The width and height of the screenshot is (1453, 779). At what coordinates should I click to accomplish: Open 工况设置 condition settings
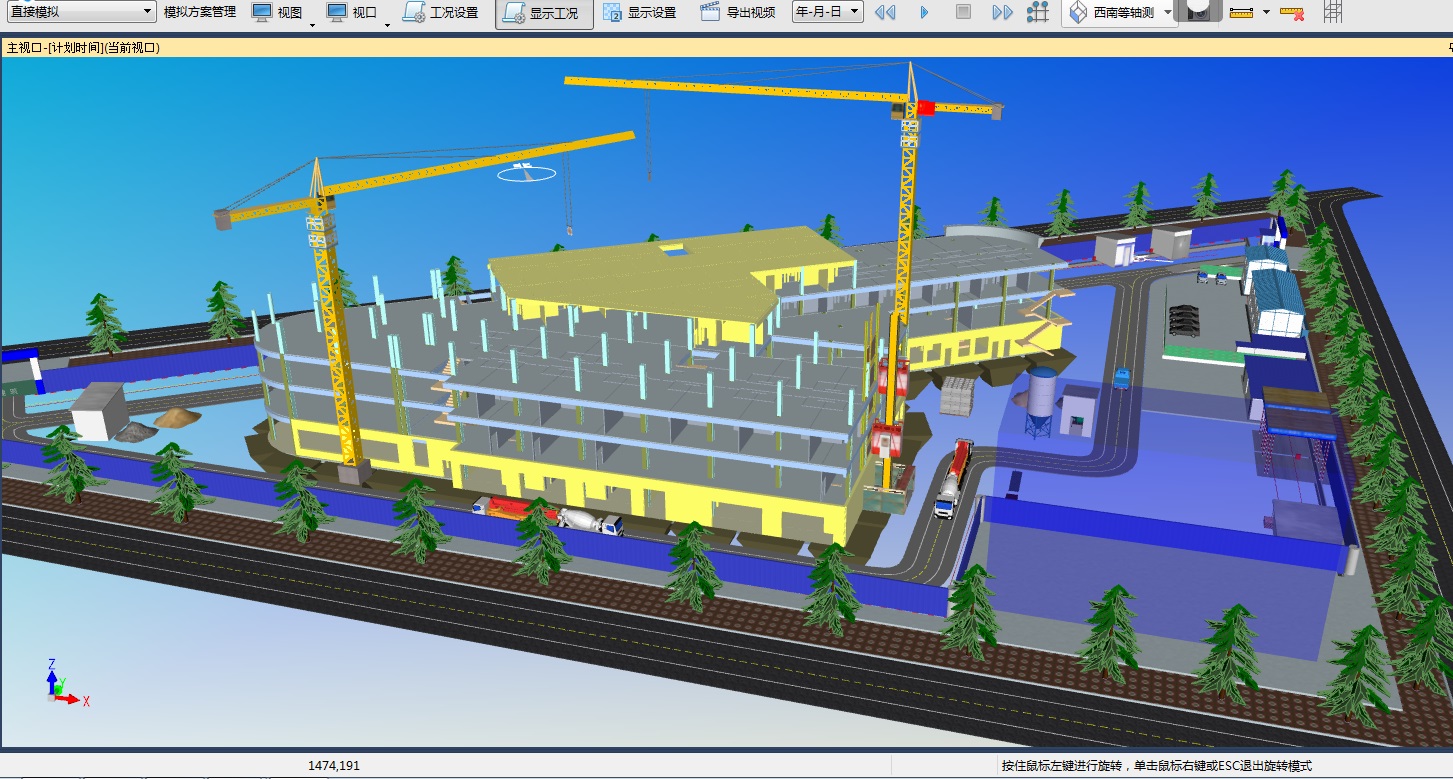(441, 13)
